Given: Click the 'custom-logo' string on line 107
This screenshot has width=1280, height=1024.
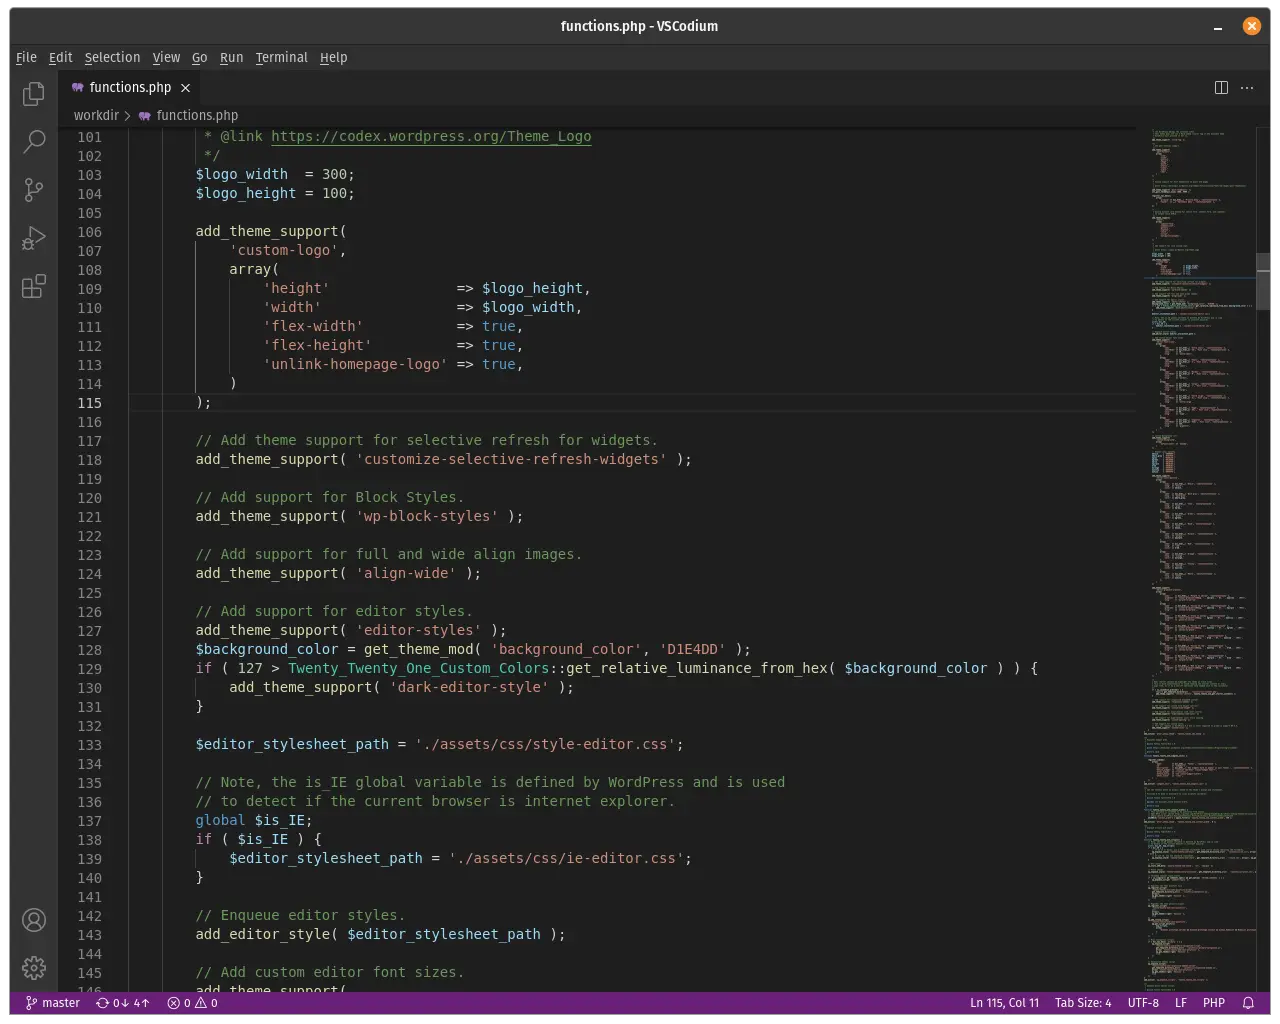Looking at the screenshot, I should (284, 251).
